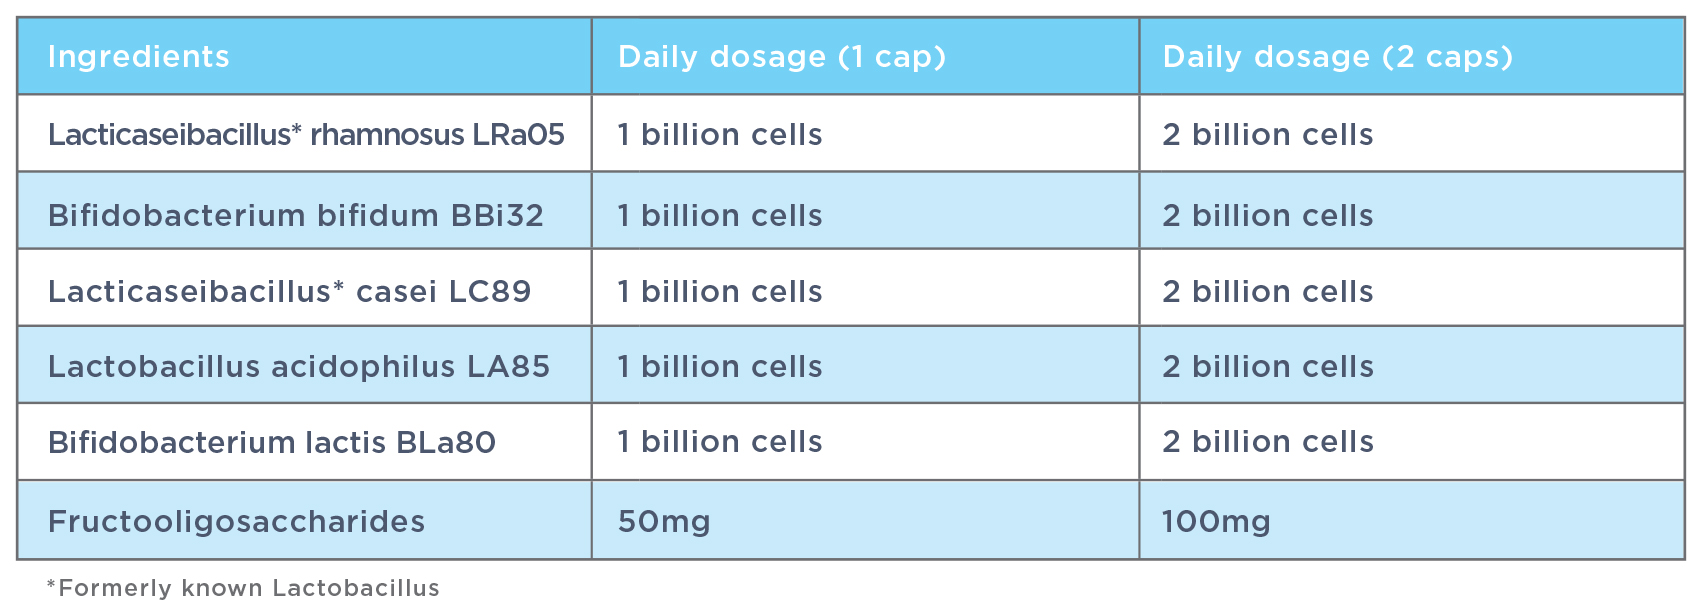
Task: Click 2 billion cells in BBi32 row
Action: [1268, 215]
